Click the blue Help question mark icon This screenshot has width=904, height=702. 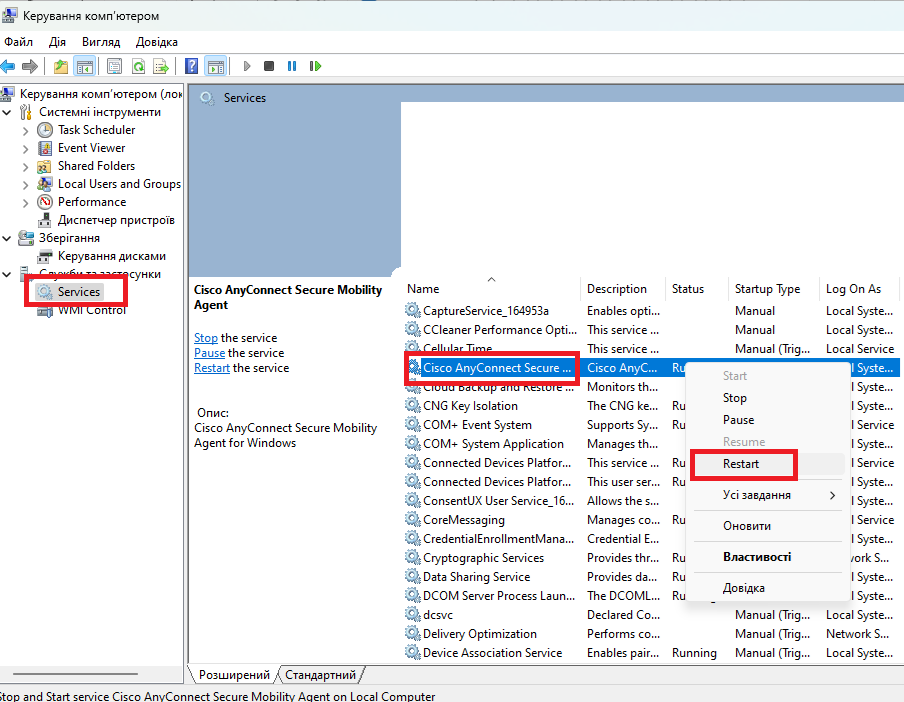pos(191,66)
